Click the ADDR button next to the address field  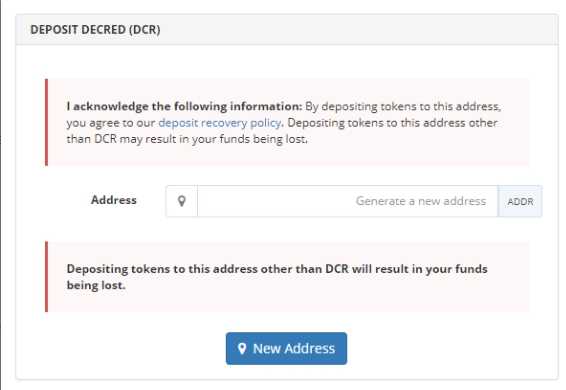pos(520,201)
